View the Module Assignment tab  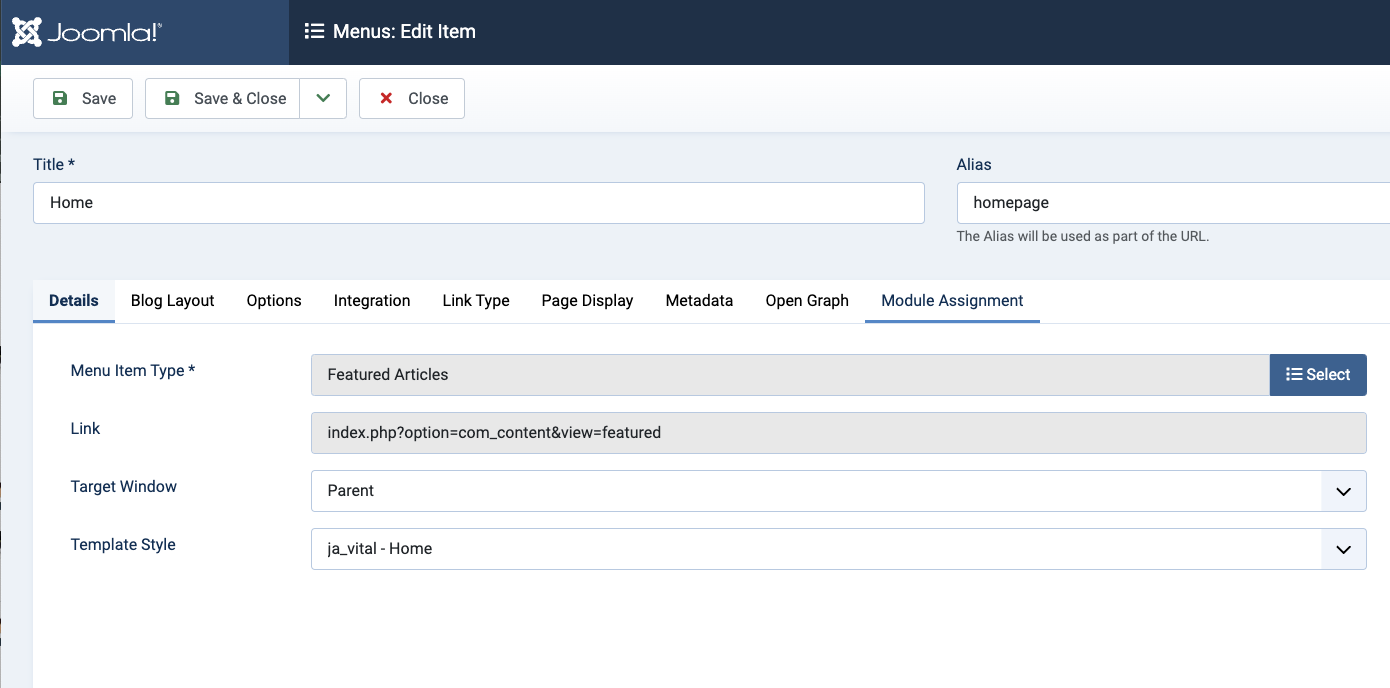[x=952, y=300]
